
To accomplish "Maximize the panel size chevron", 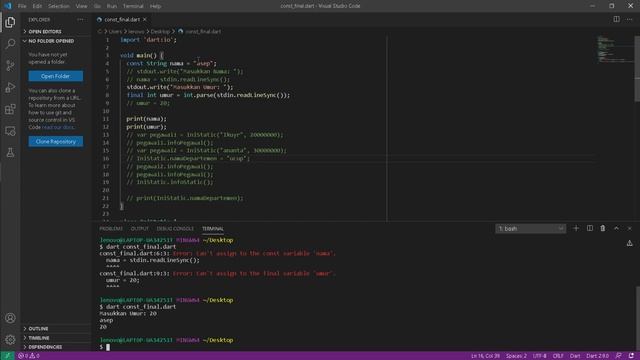I will pos(616,228).
